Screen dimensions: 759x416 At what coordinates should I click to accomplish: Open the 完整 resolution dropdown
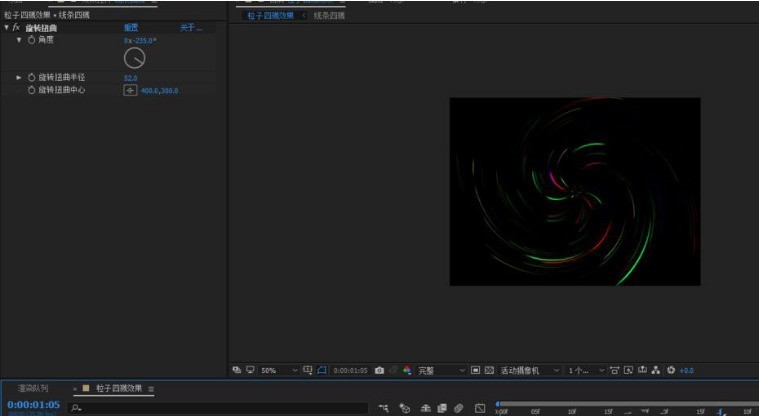tap(441, 370)
